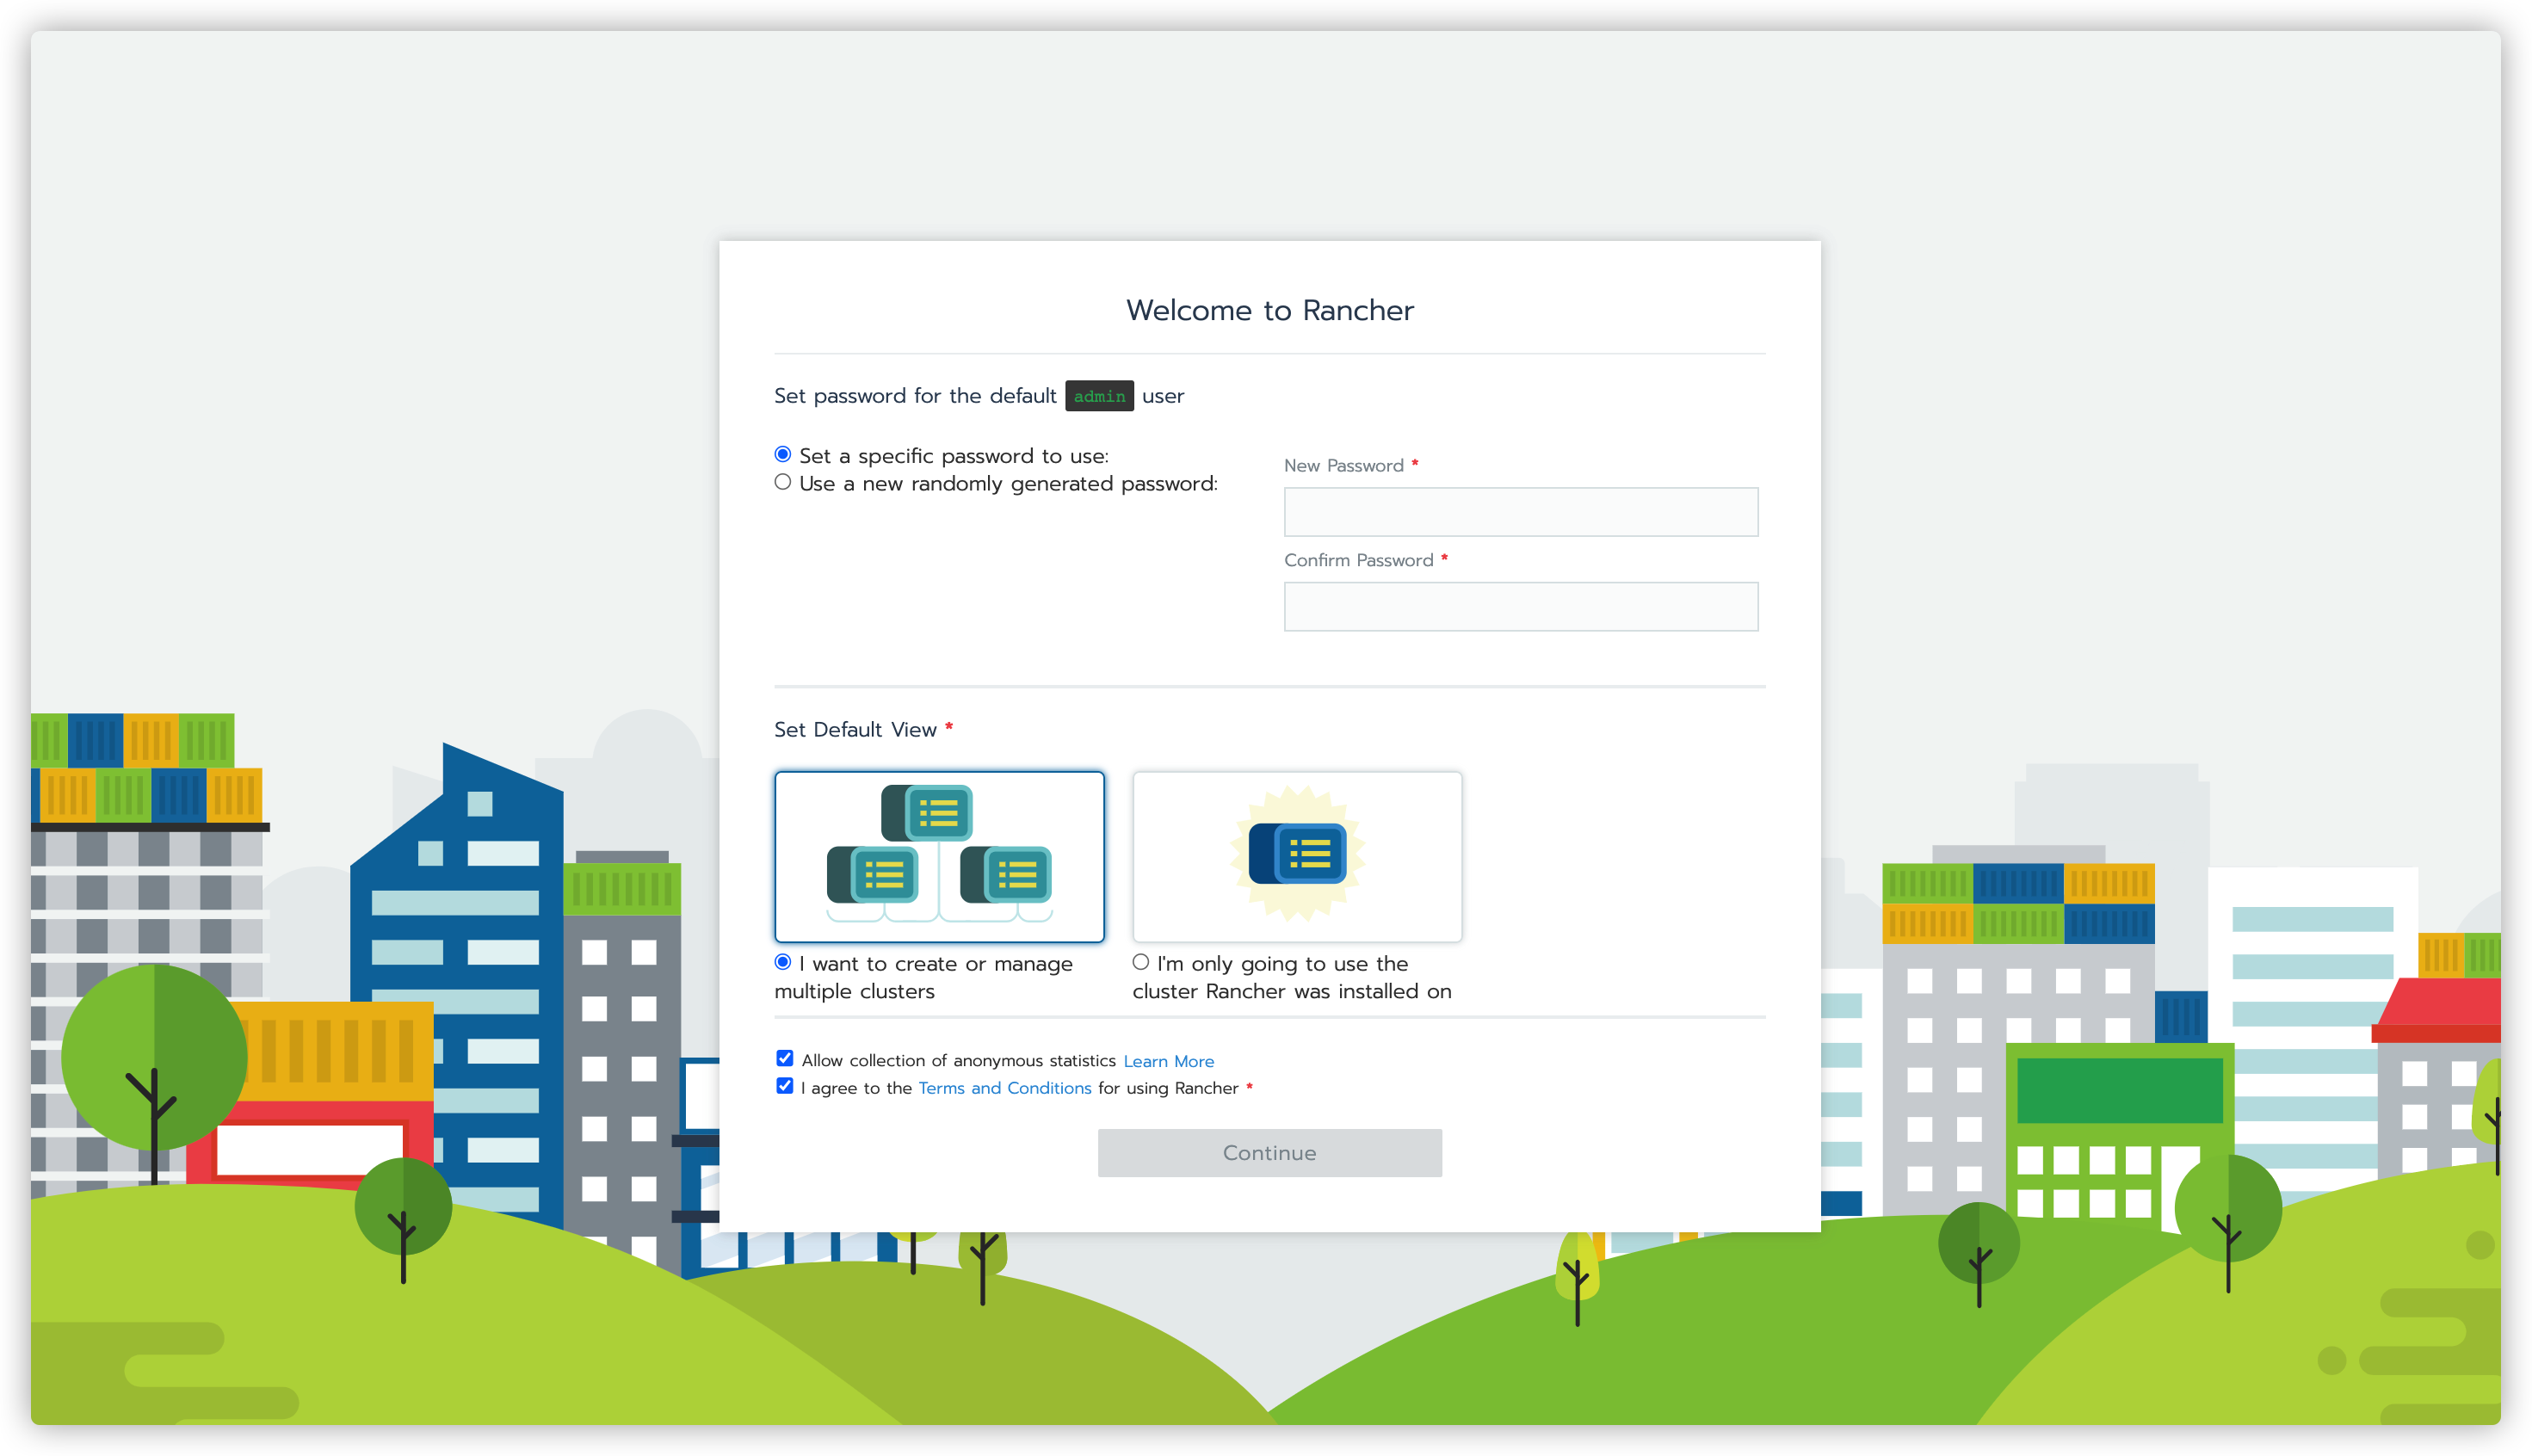Click the 'Allow collection of anonymous statistics' text
This screenshot has height=1456, width=2532.
[x=958, y=1061]
